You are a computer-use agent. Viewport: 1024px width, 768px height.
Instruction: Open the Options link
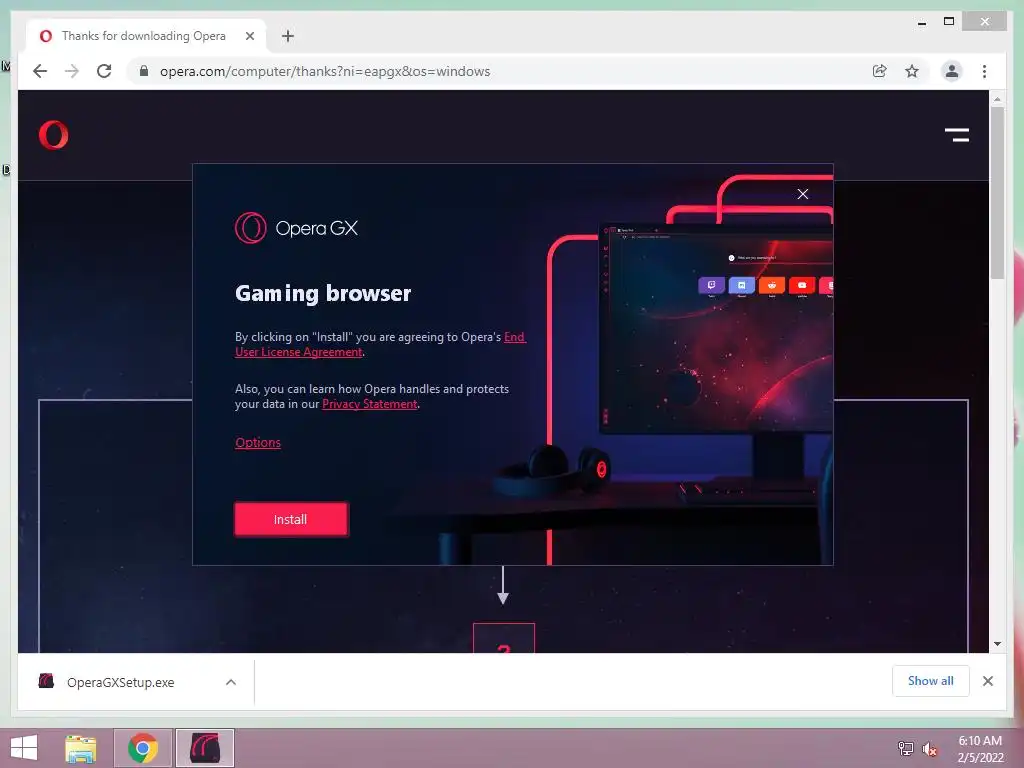click(258, 442)
